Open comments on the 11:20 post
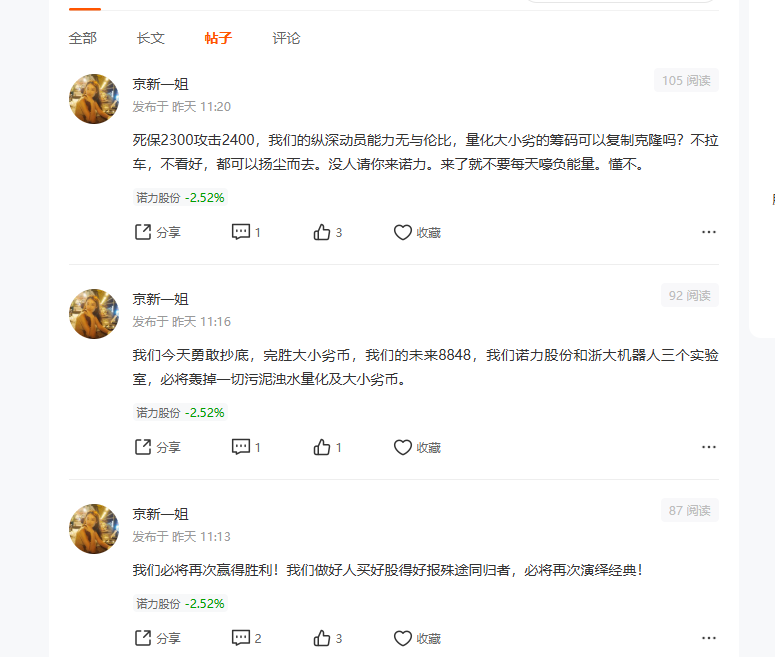The image size is (775, 657). point(246,232)
